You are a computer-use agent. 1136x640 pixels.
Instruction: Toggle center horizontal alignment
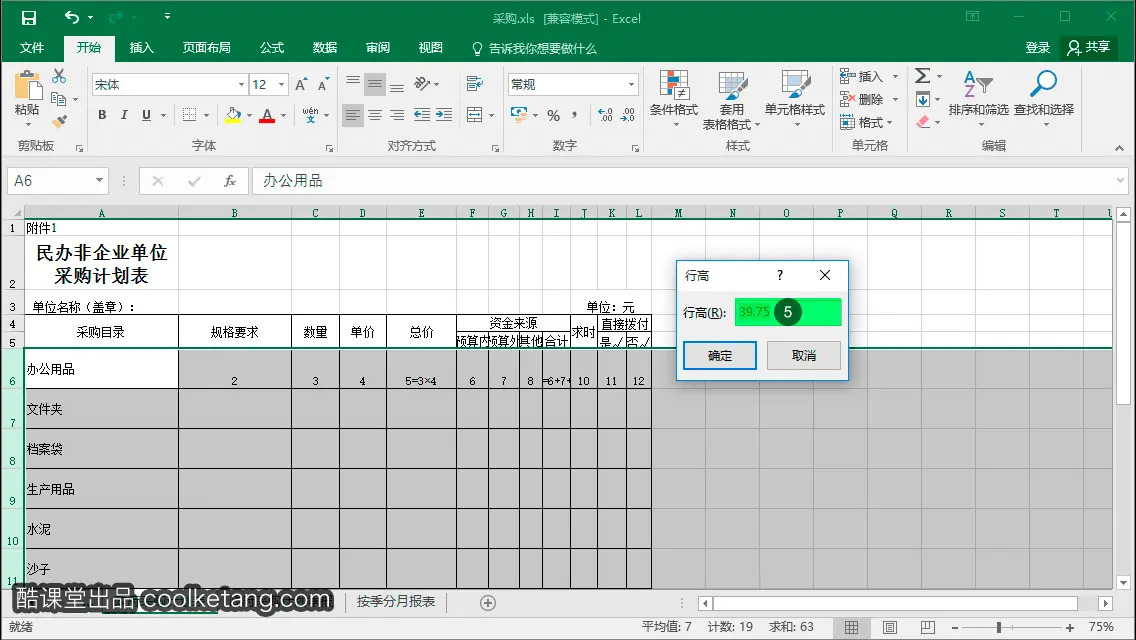tap(375, 115)
